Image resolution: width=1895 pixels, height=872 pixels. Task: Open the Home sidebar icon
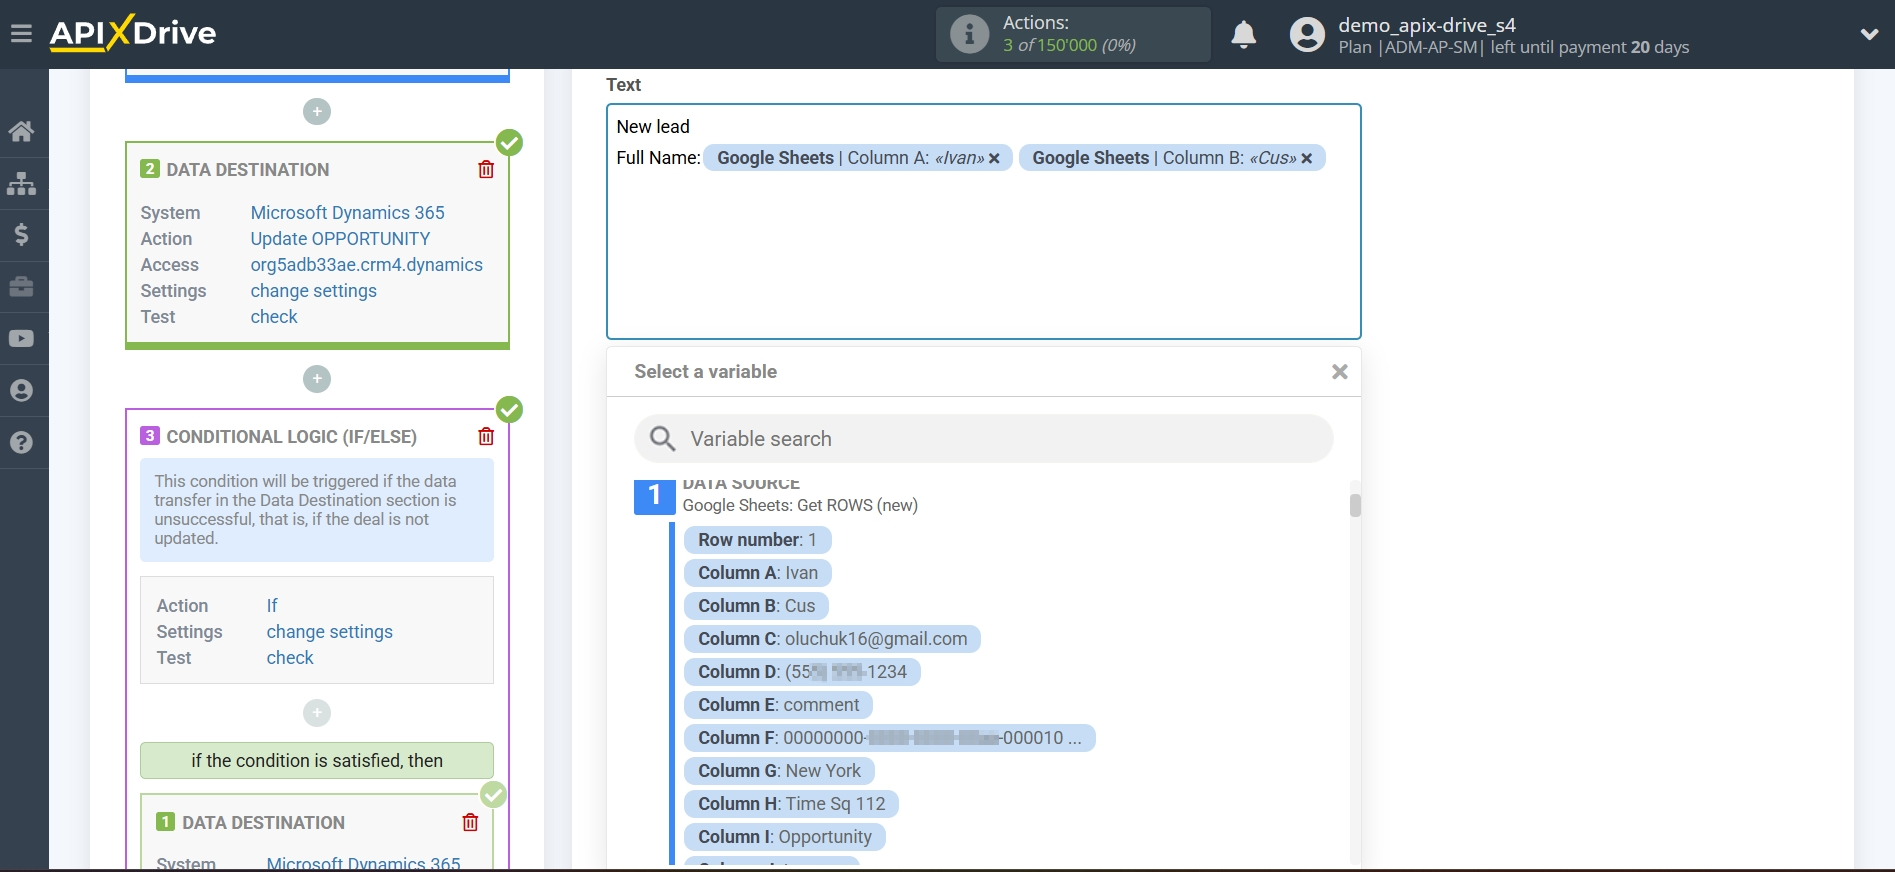point(21,131)
